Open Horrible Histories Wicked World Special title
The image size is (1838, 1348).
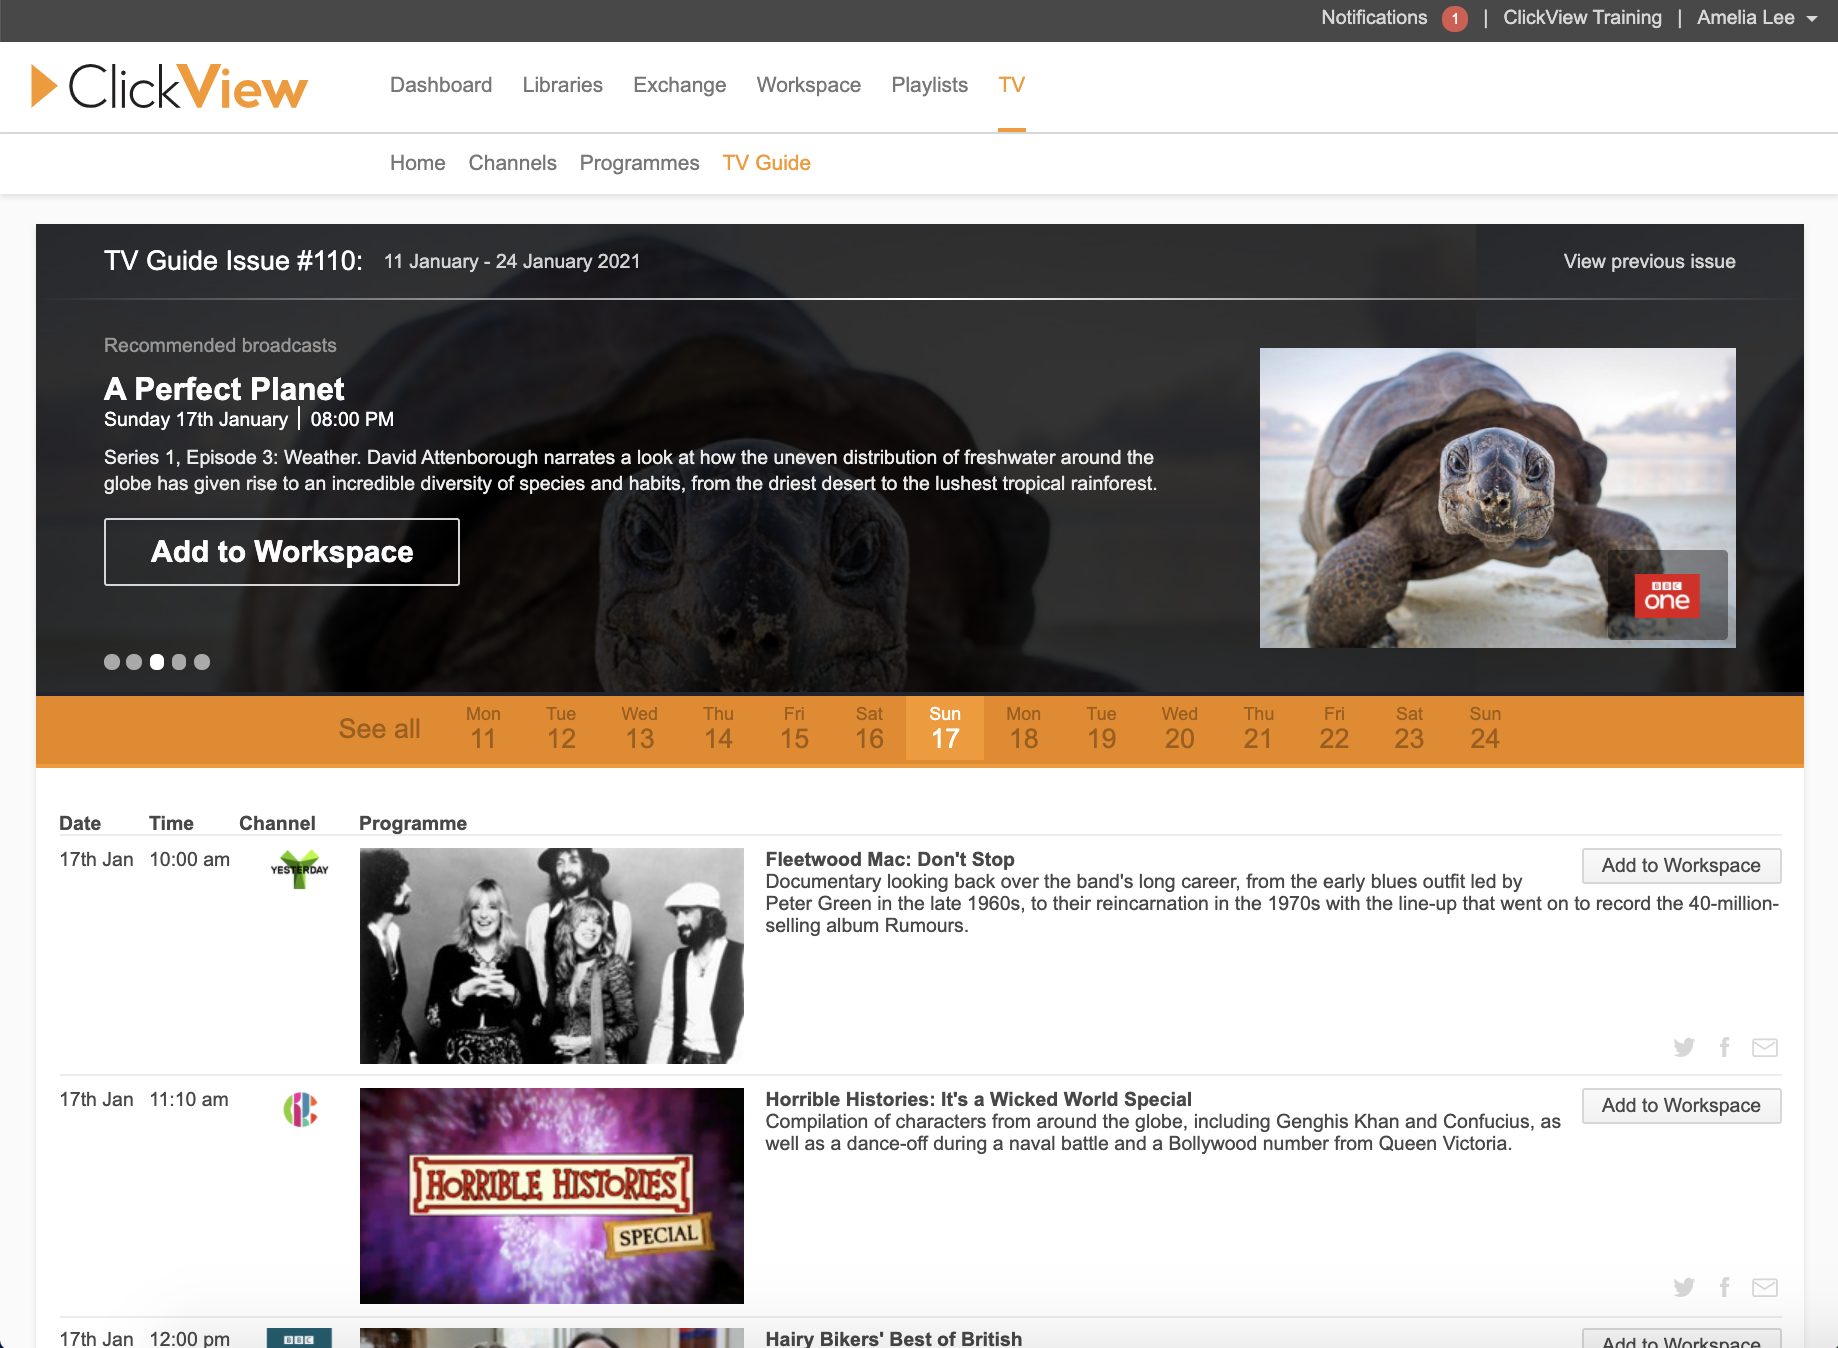978,1099
